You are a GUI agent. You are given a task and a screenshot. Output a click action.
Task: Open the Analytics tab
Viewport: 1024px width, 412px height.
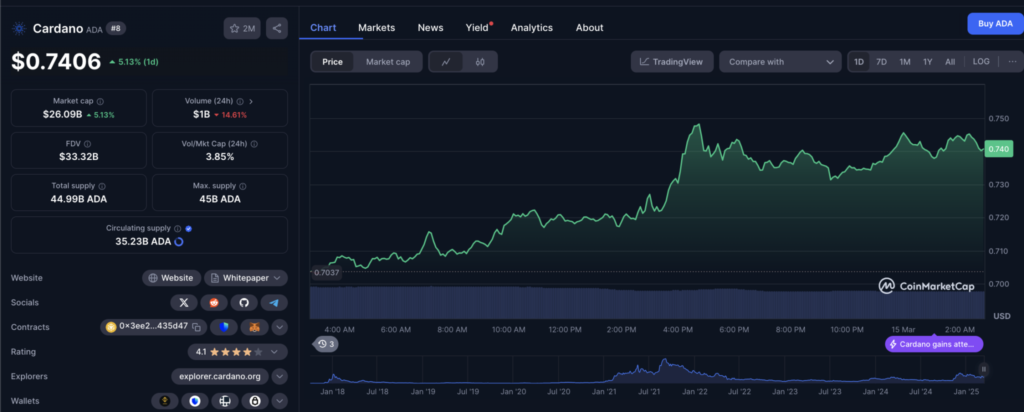tap(531, 27)
